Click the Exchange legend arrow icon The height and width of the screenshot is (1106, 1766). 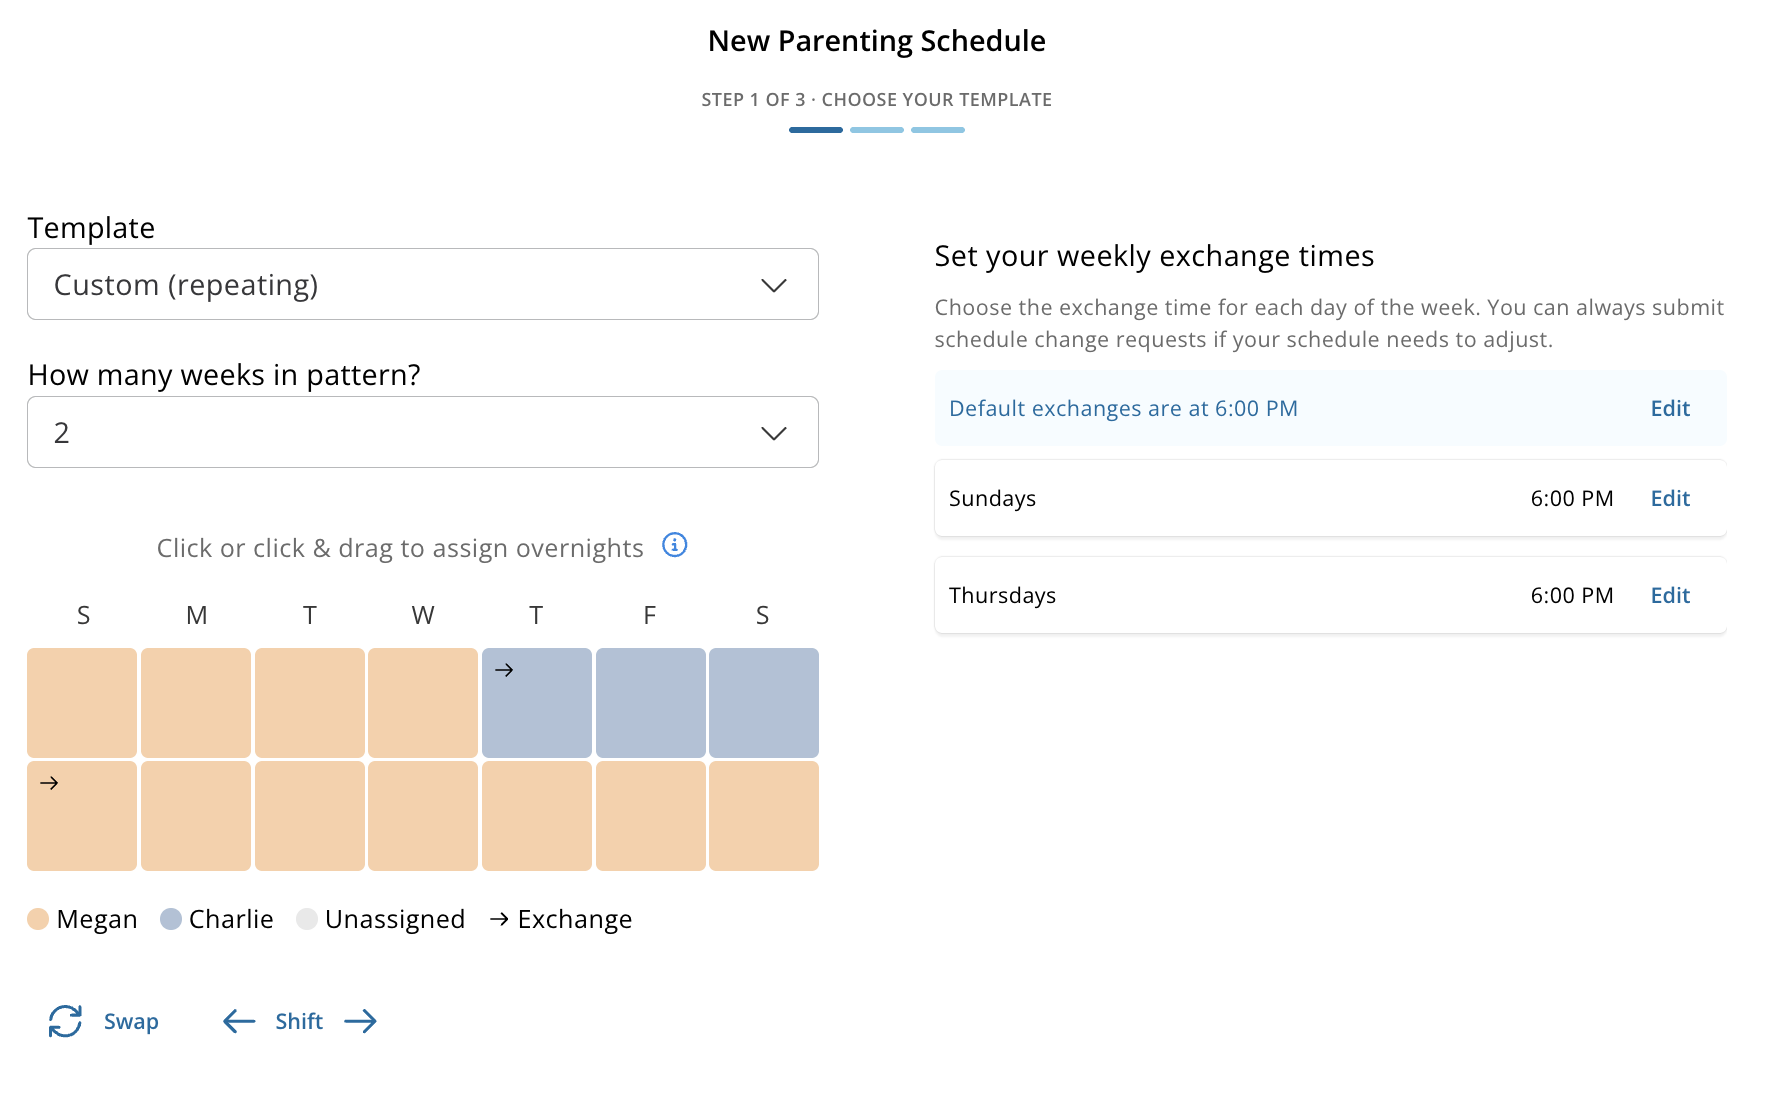(x=499, y=919)
